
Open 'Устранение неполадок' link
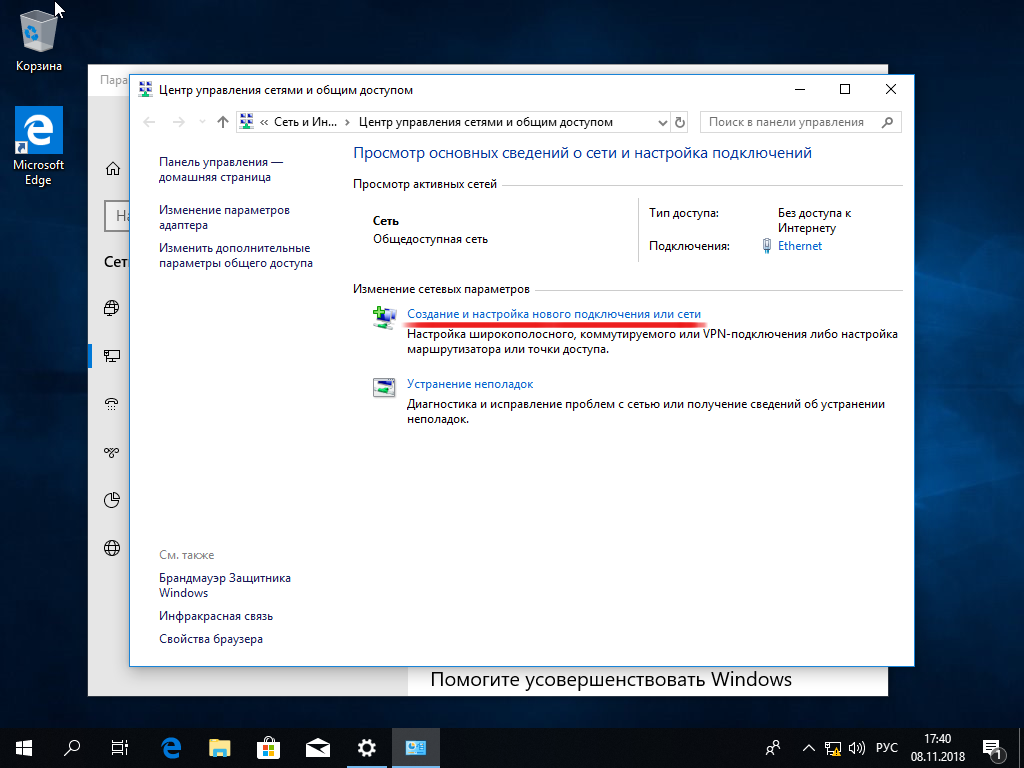(470, 384)
